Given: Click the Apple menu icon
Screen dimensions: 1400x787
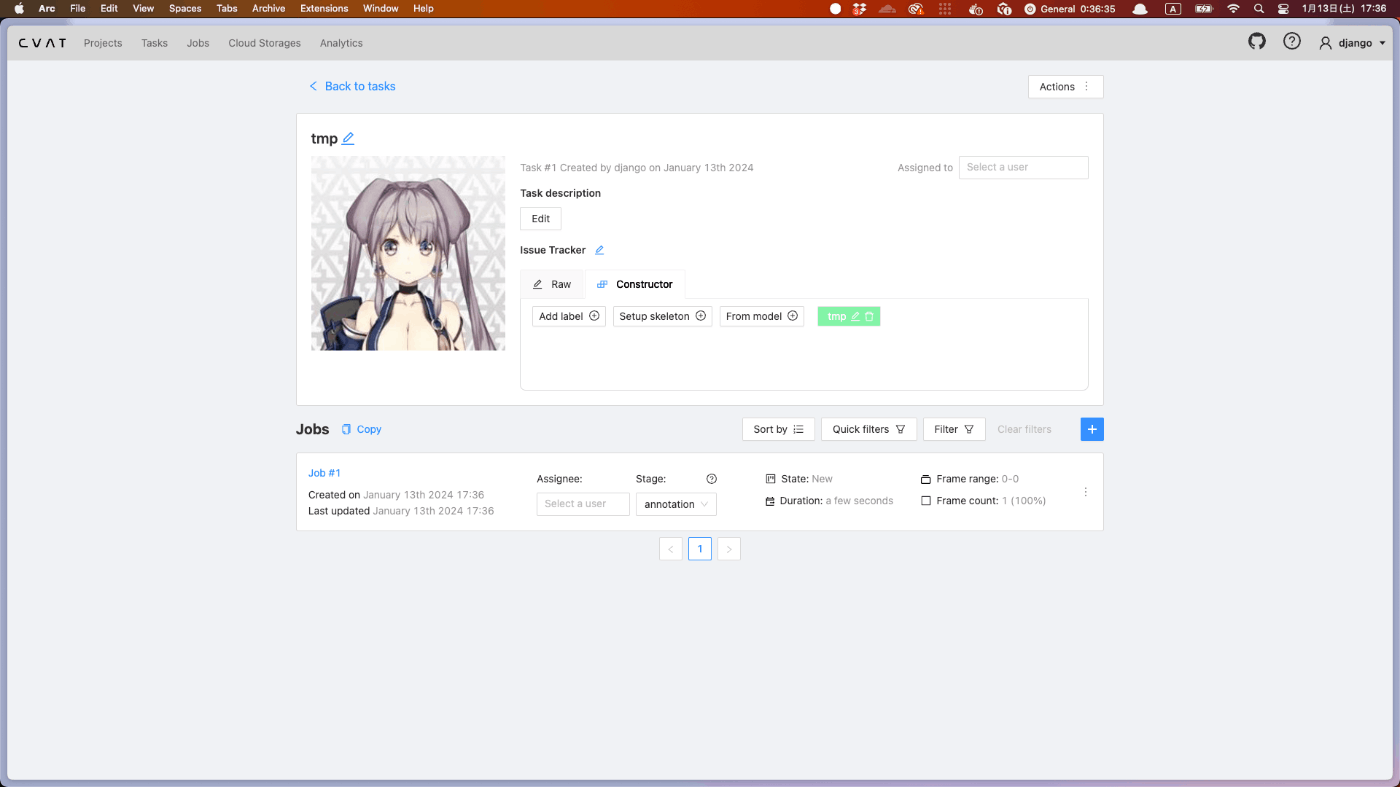Looking at the screenshot, I should pyautogui.click(x=19, y=8).
